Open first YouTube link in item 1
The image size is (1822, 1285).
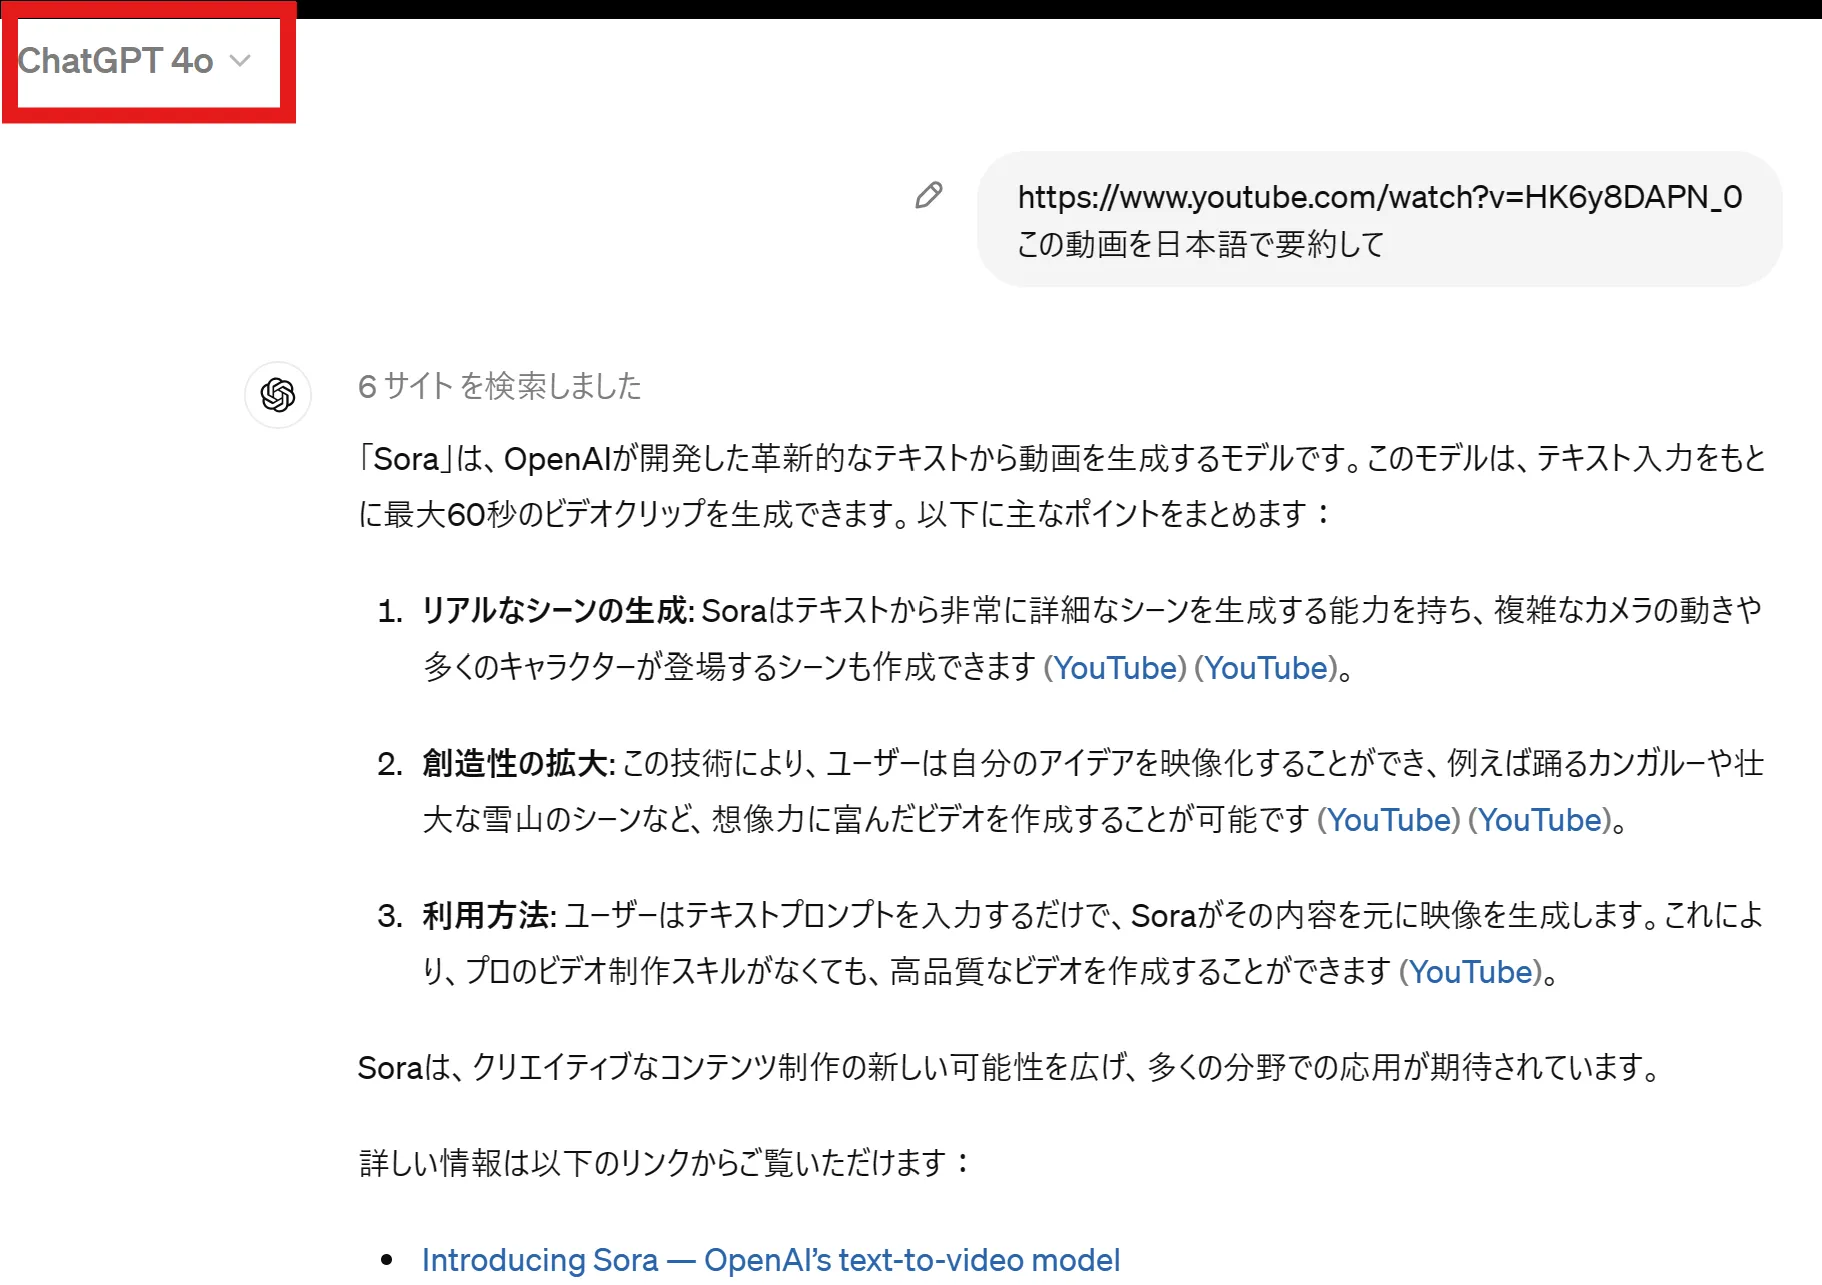tap(1115, 668)
